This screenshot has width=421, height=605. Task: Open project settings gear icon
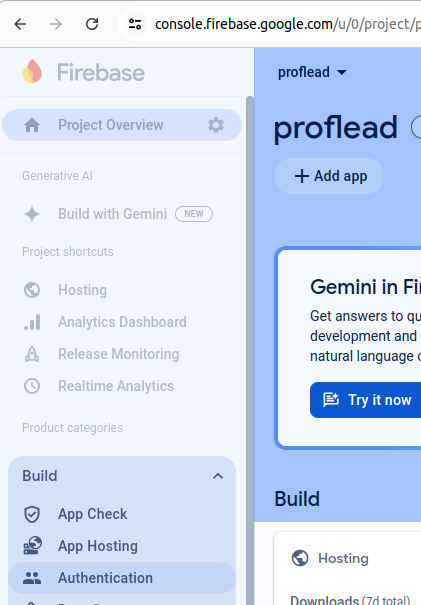point(216,125)
